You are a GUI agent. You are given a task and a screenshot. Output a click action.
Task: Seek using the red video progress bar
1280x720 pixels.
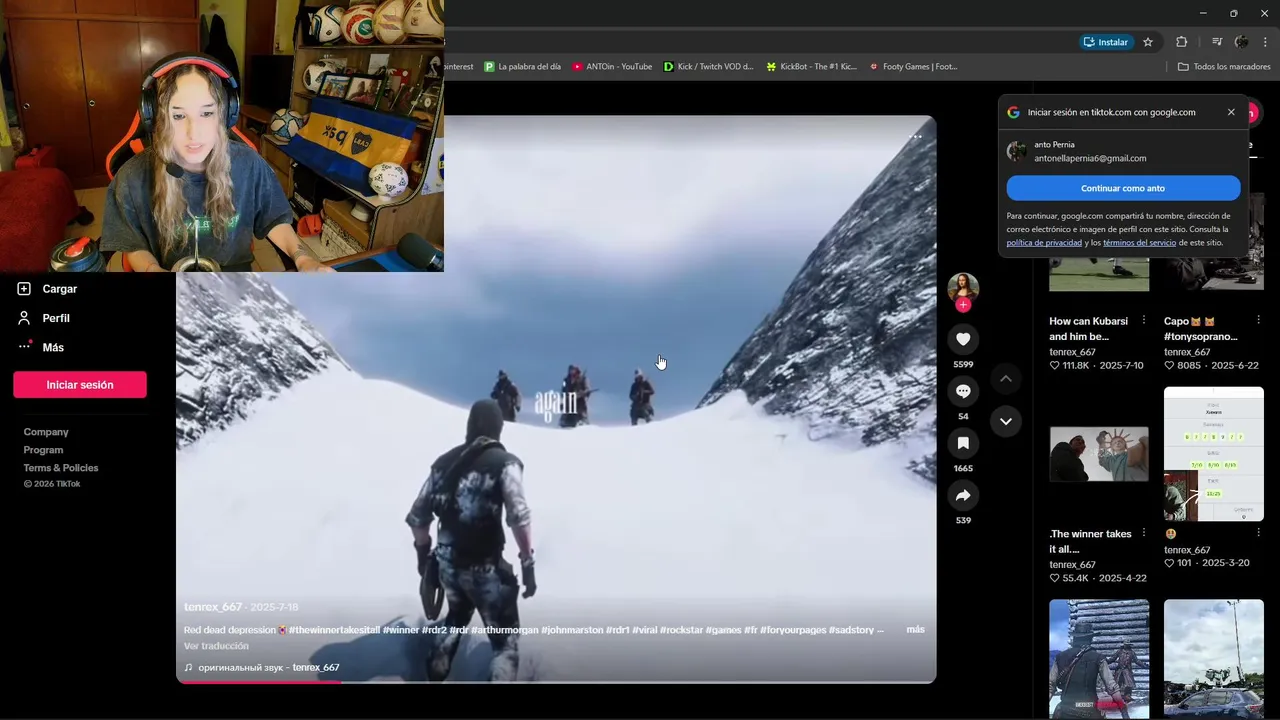pyautogui.click(x=556, y=682)
